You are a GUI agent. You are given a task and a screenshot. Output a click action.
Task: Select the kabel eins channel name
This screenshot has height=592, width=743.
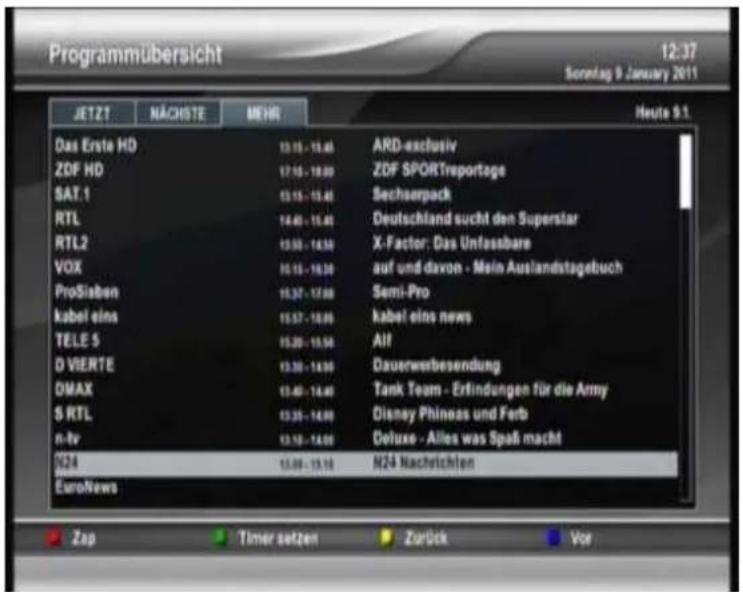coord(86,316)
